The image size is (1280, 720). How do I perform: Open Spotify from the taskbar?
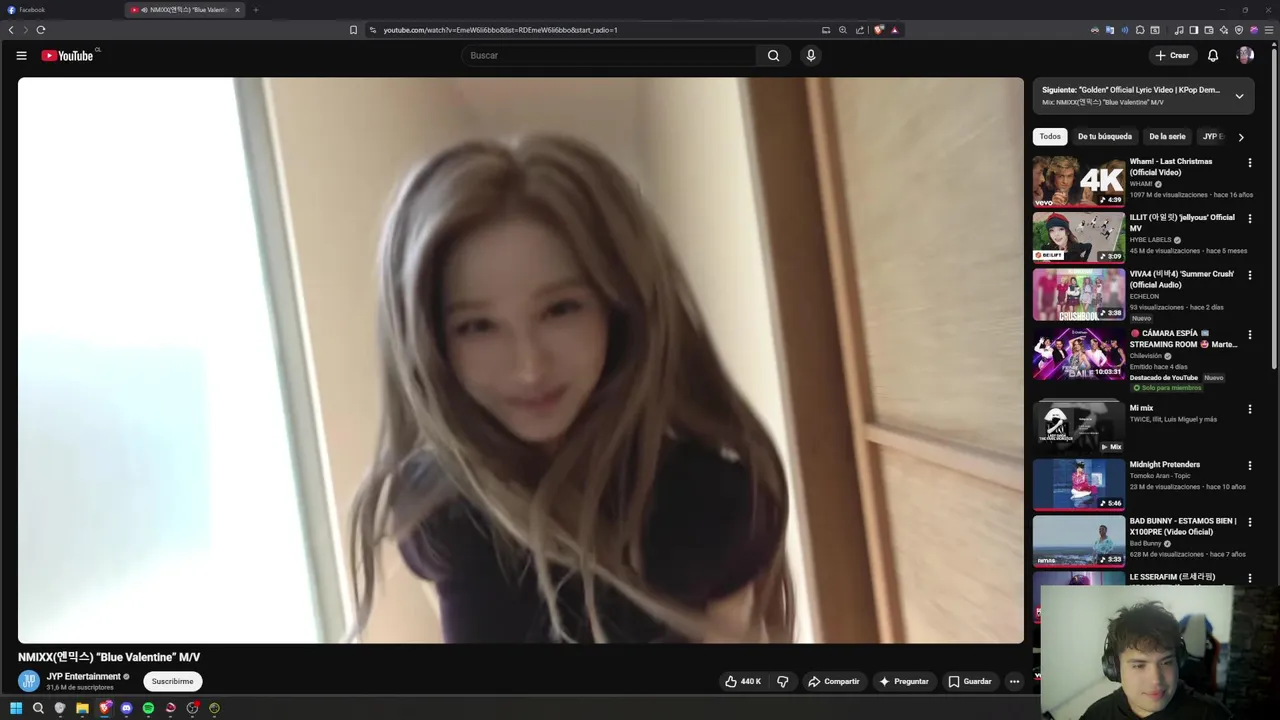coord(148,708)
